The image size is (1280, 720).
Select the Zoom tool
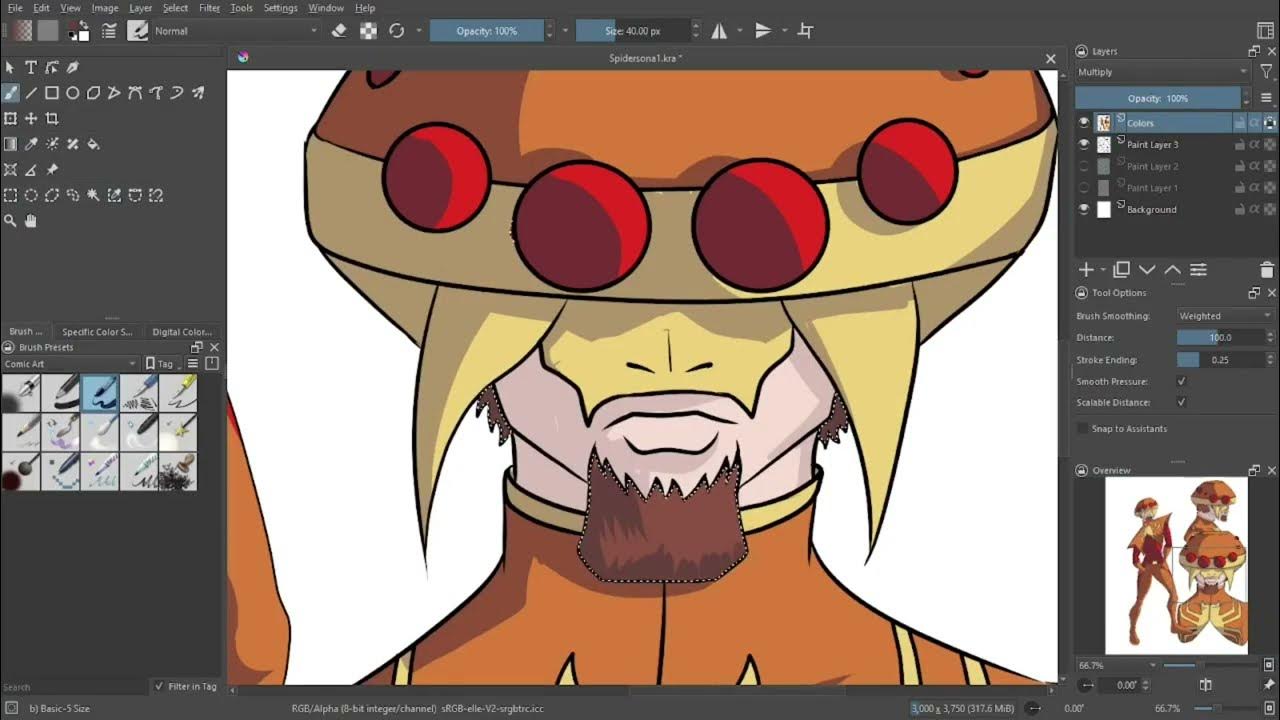click(10, 221)
